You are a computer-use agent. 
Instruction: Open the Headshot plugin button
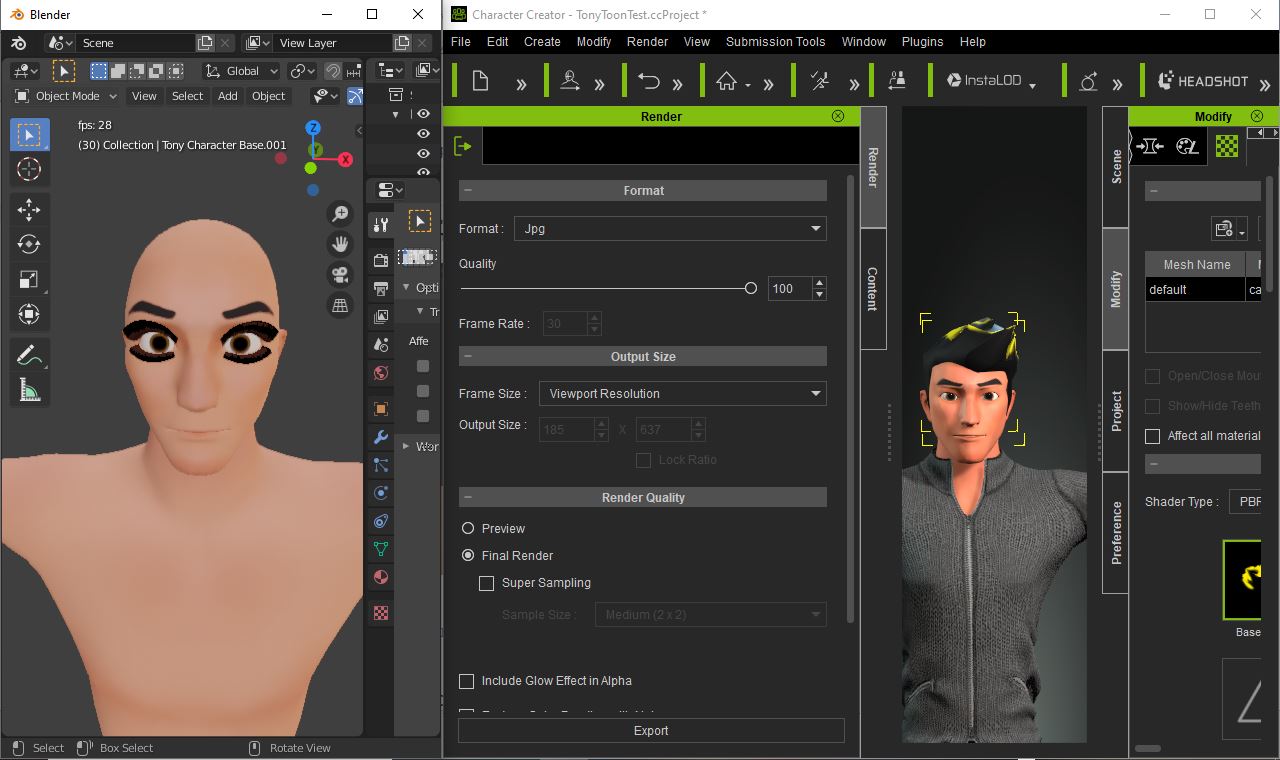pyautogui.click(x=1203, y=81)
